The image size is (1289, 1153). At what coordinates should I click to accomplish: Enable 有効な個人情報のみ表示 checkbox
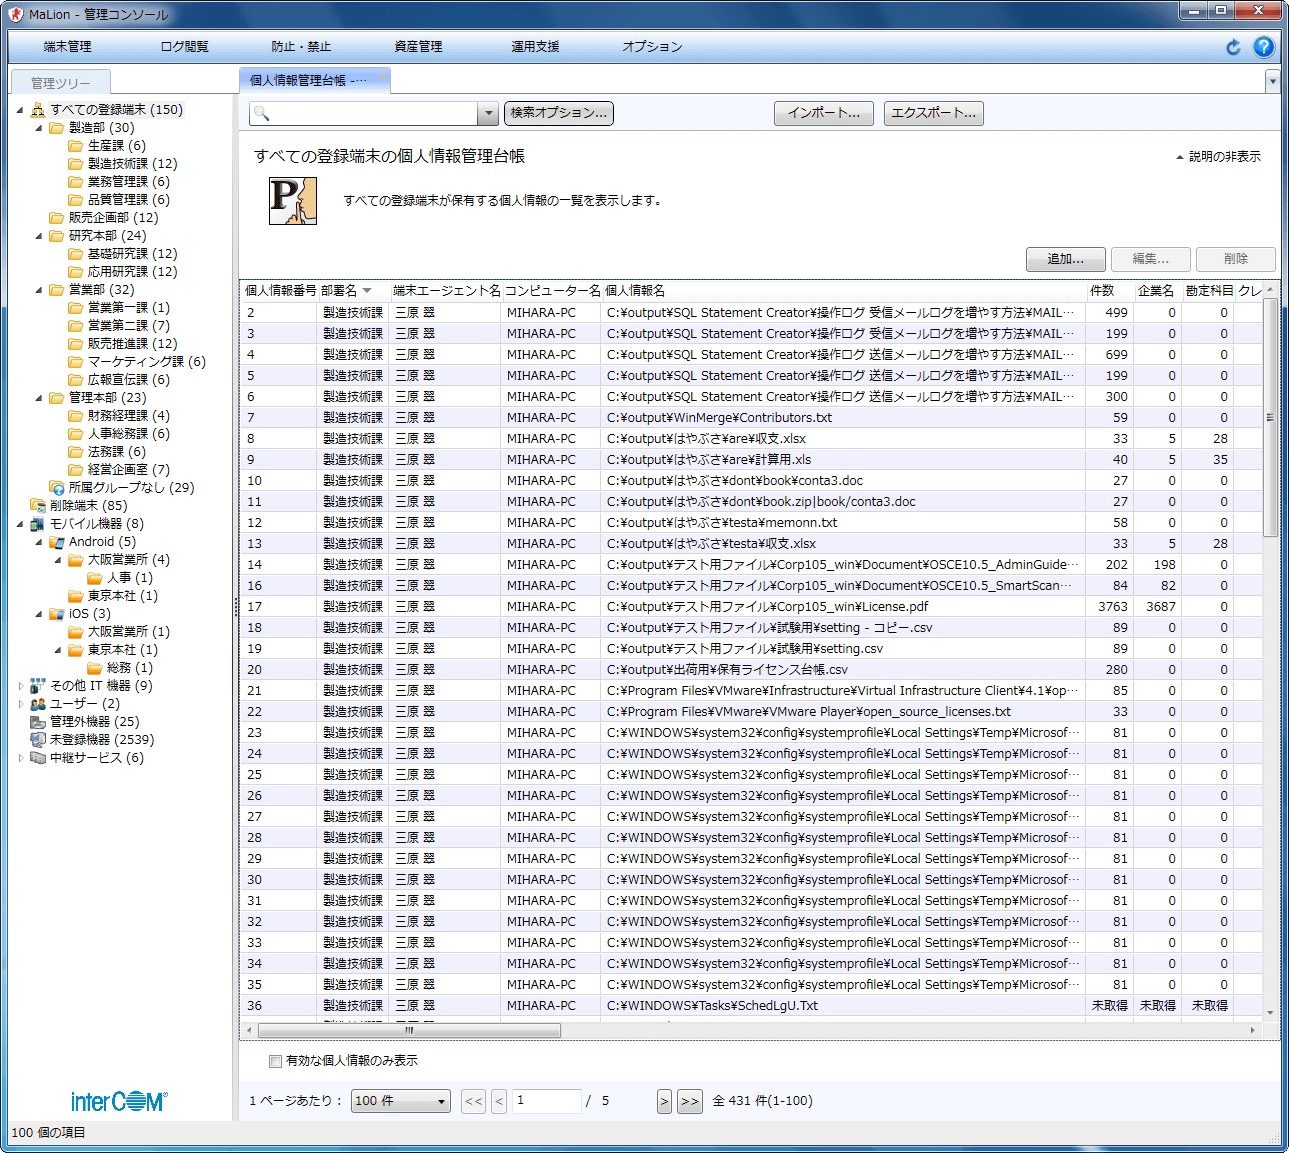pyautogui.click(x=275, y=1061)
